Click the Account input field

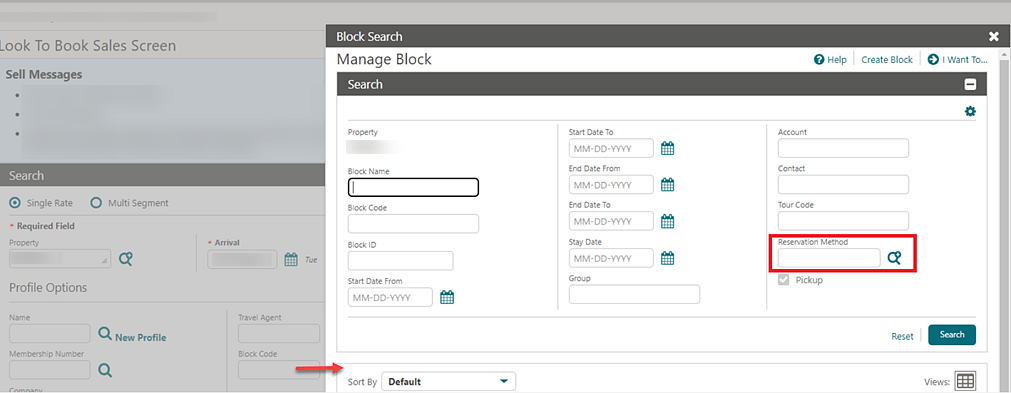[843, 148]
